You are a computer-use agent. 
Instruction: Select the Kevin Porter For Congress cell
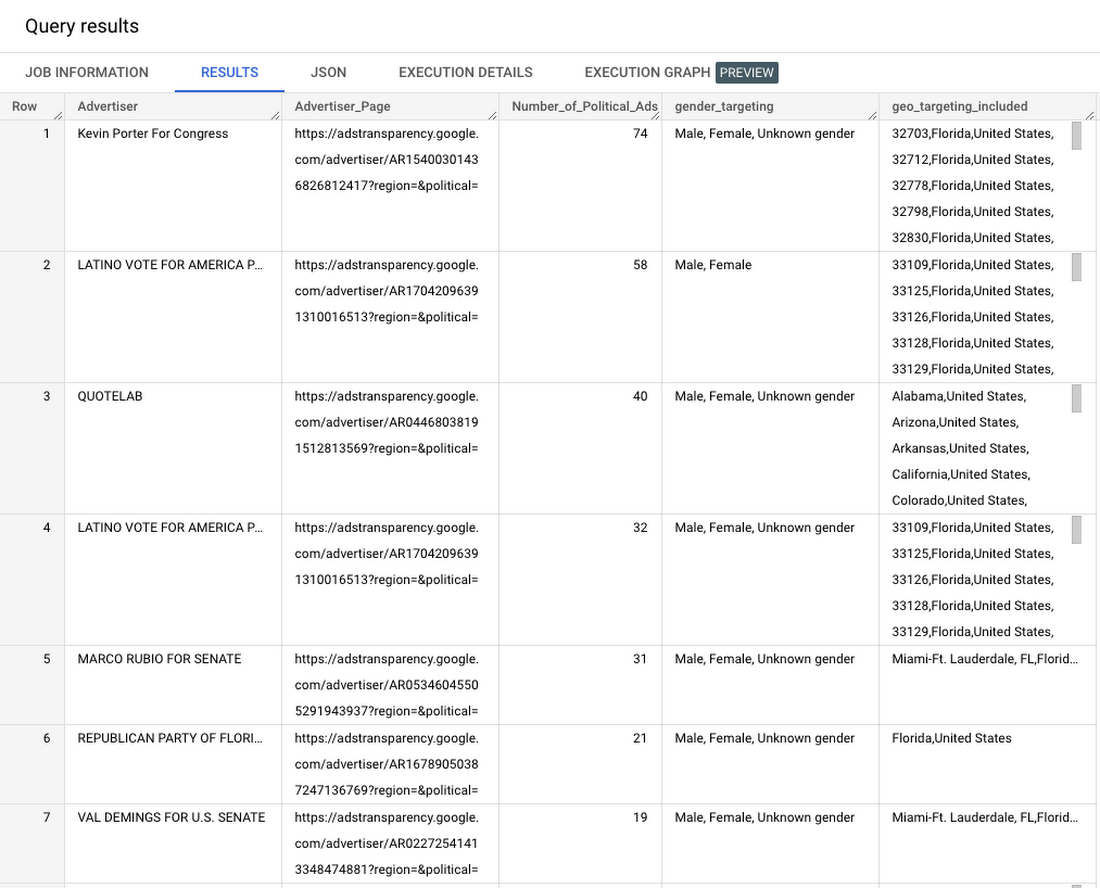pos(173,186)
